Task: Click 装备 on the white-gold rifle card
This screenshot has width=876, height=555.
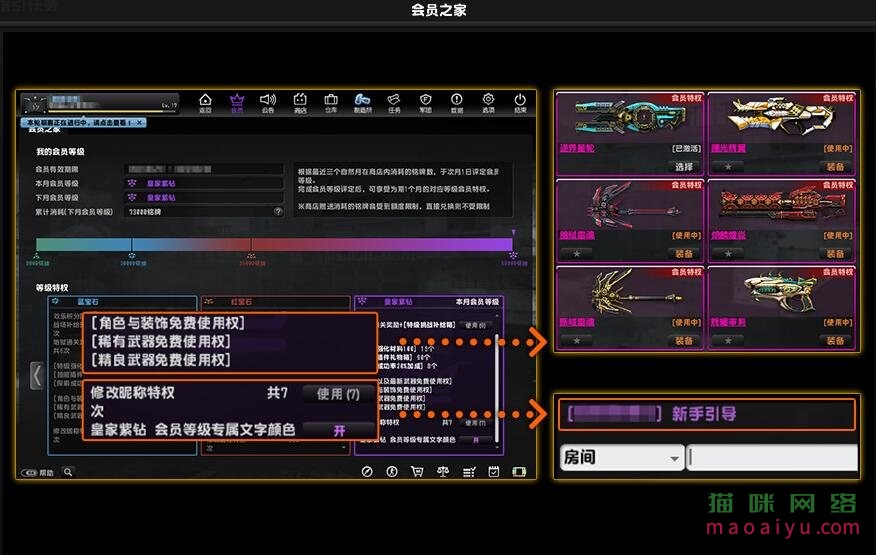Action: [x=835, y=167]
